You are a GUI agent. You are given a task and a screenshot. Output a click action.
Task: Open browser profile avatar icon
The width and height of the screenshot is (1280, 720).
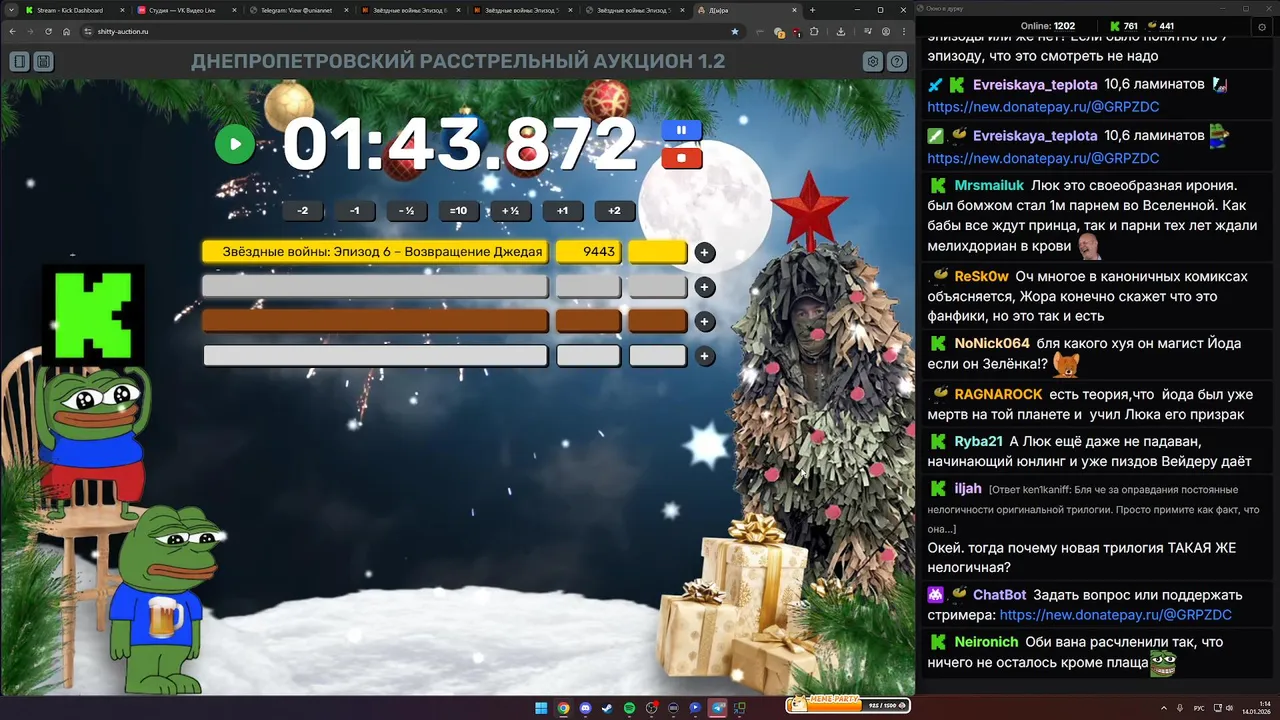click(x=887, y=31)
